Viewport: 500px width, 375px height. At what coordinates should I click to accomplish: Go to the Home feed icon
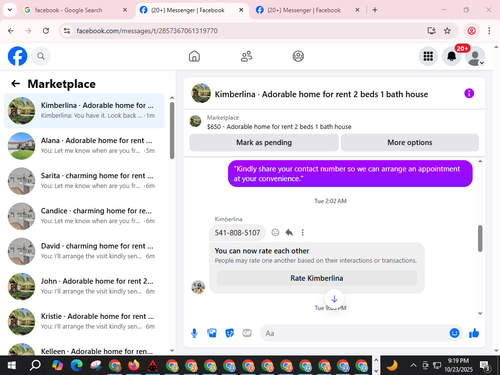(194, 56)
